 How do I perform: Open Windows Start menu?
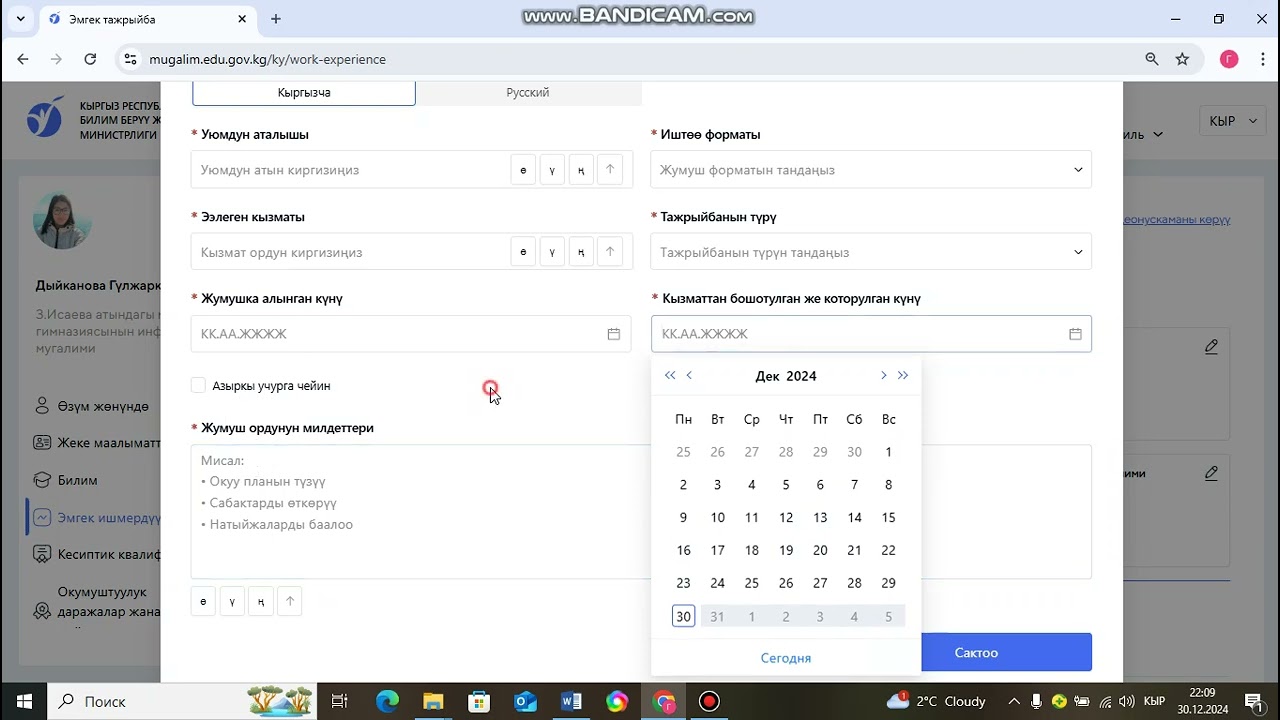click(23, 701)
